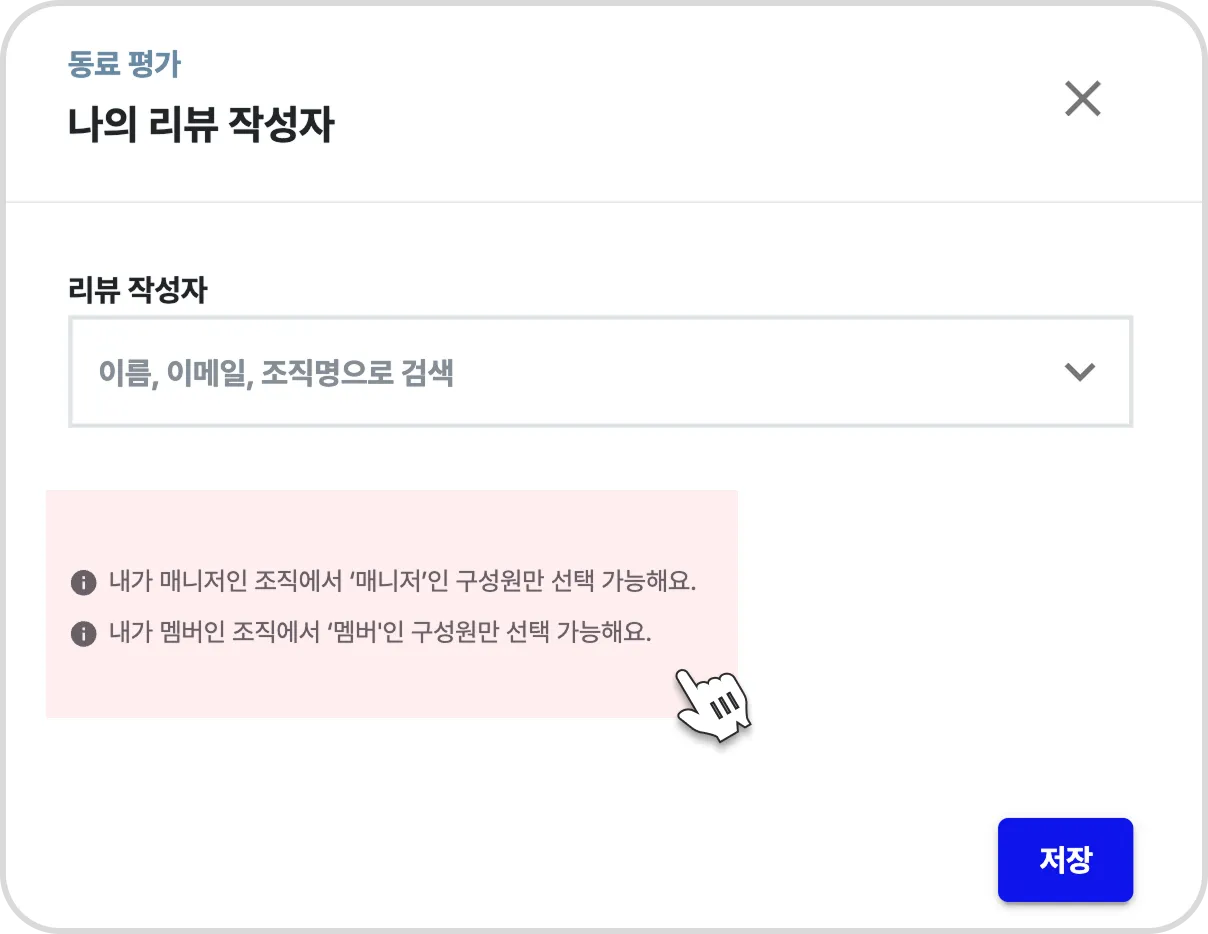
Task: Click the 리뷰 작성자 field label
Action: pyautogui.click(x=138, y=291)
